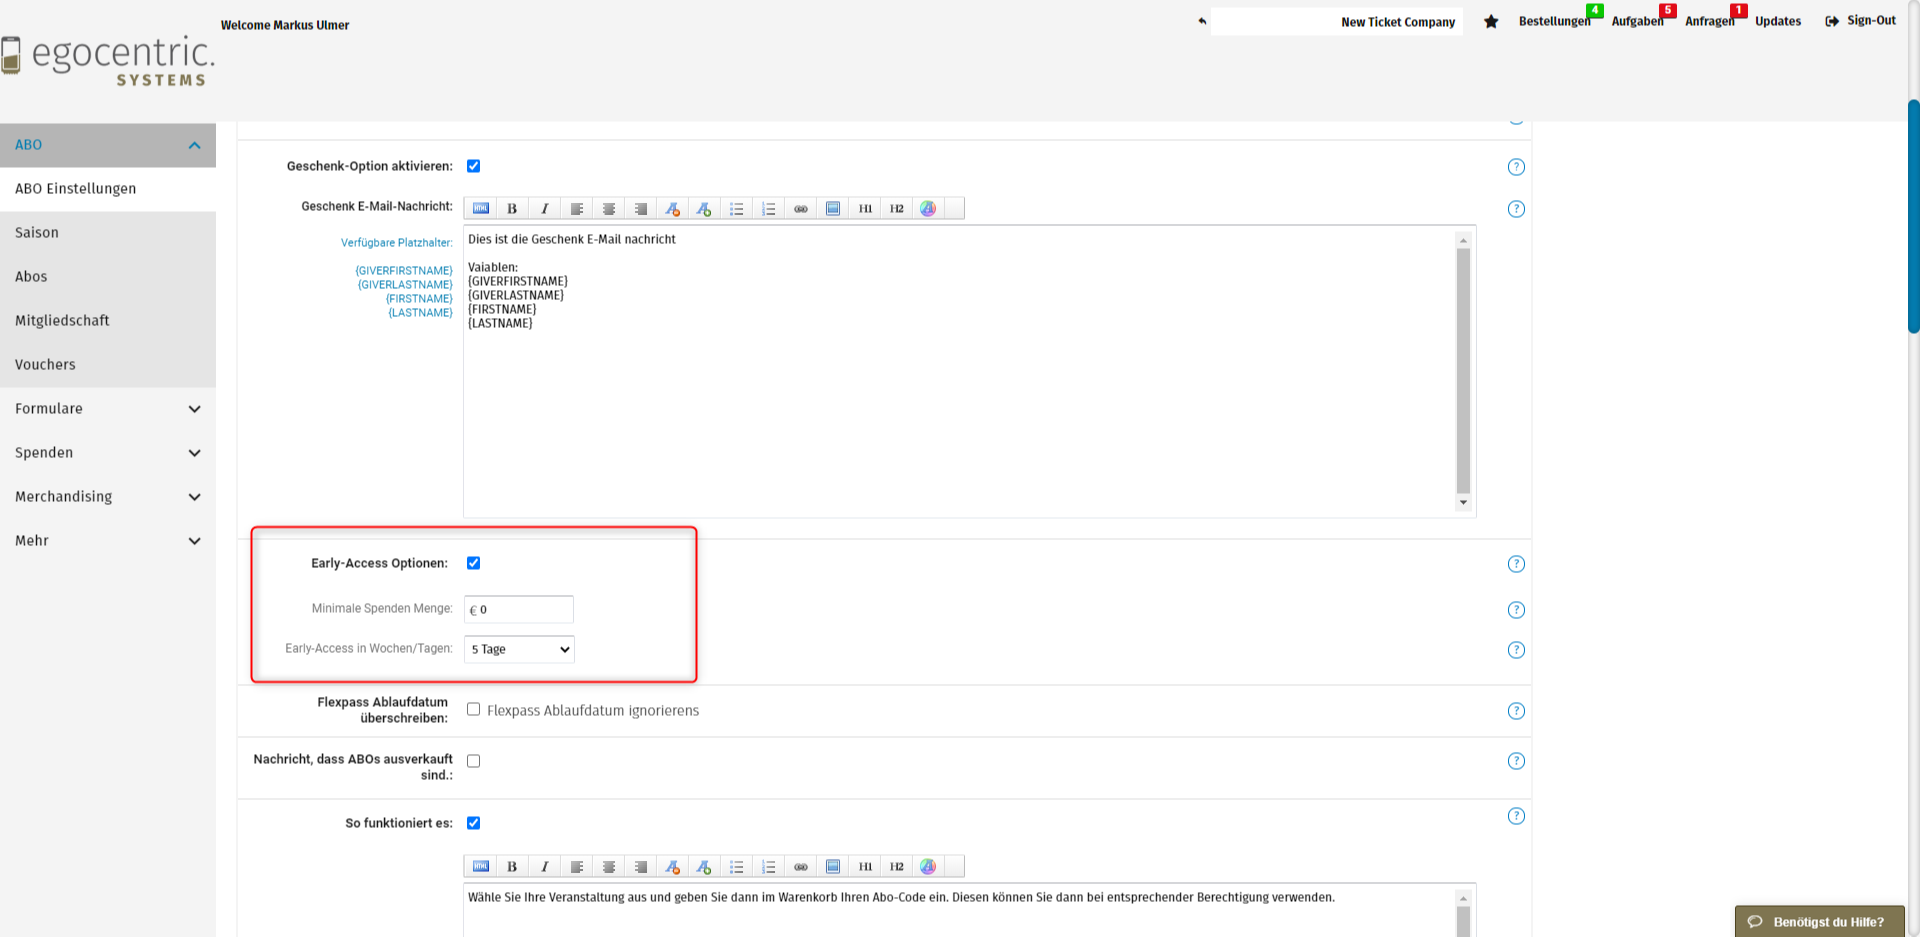This screenshot has height=937, width=1920.
Task: Click HTML source icon in Geschenk E-Mail editor
Action: [x=481, y=209]
